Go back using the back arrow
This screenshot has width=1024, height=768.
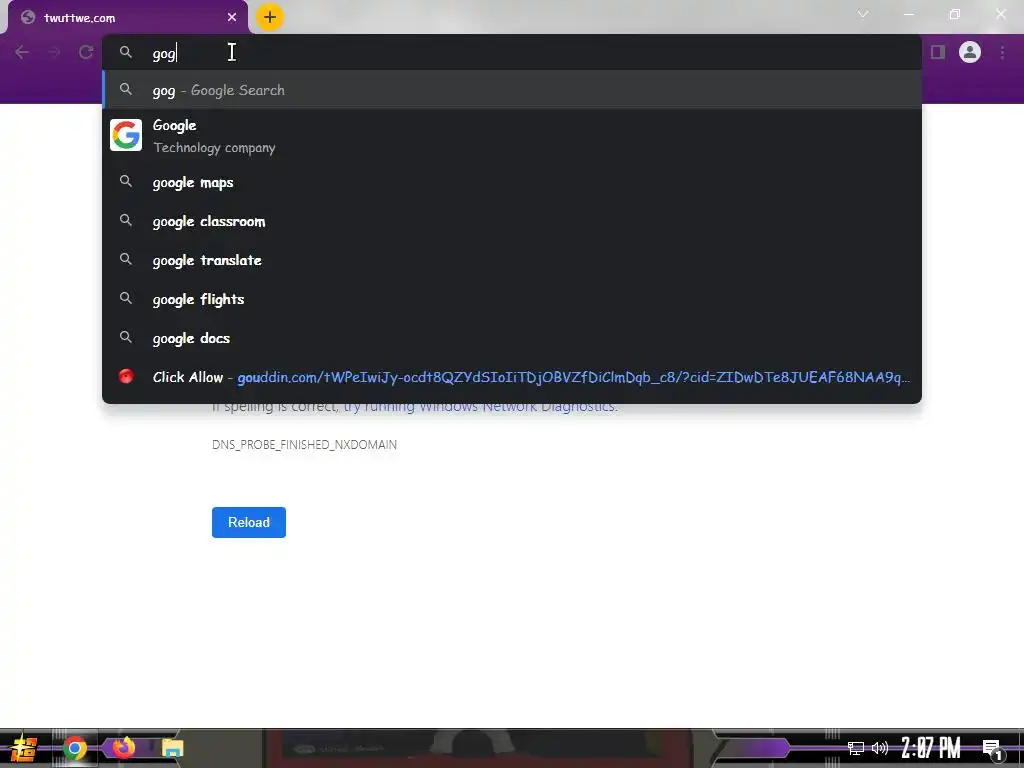22,52
